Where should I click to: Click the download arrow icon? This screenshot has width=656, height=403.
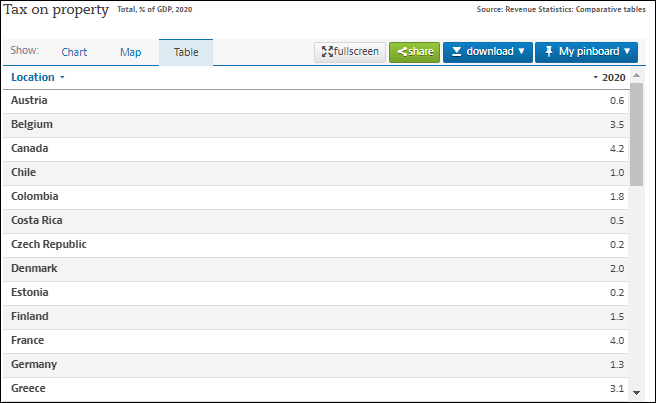pyautogui.click(x=457, y=52)
